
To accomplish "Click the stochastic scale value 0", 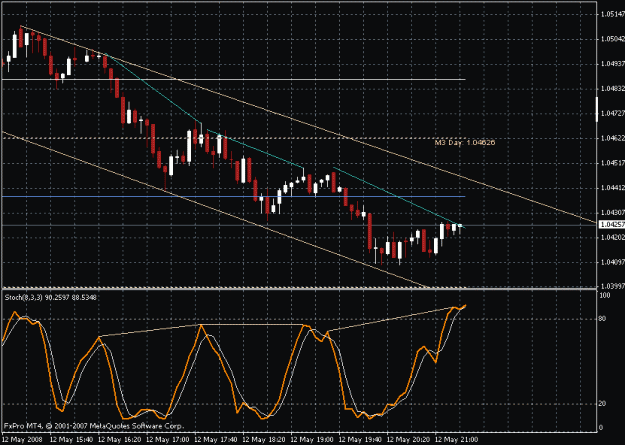I will click(x=602, y=428).
